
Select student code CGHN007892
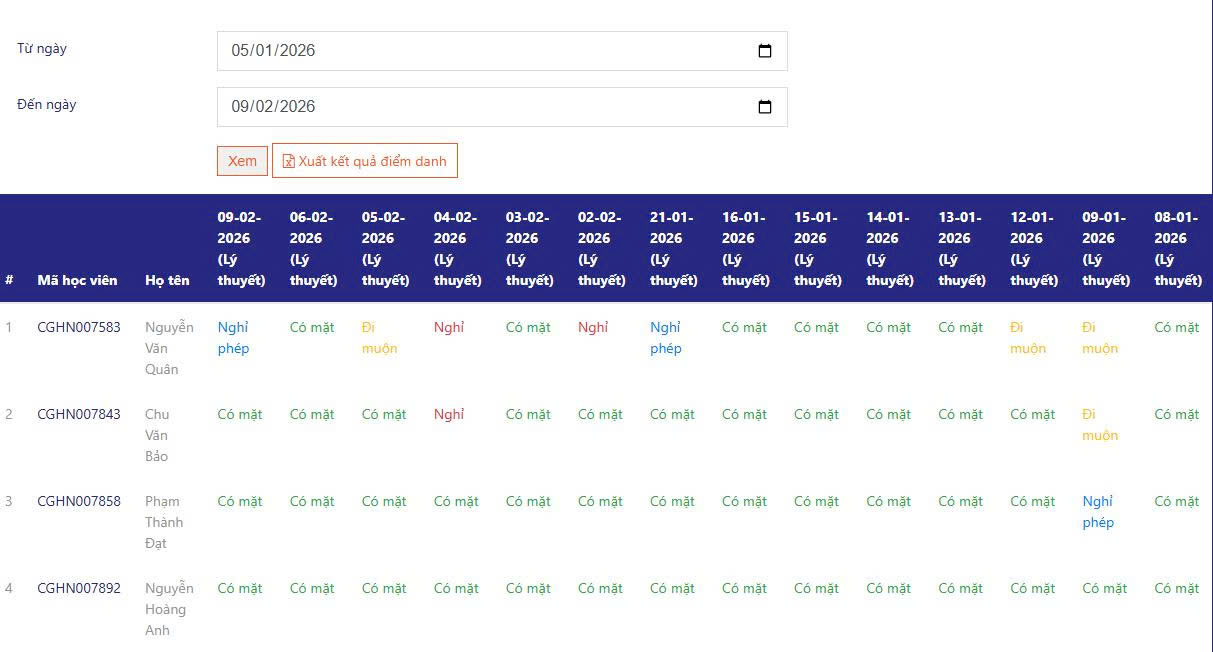click(x=79, y=588)
